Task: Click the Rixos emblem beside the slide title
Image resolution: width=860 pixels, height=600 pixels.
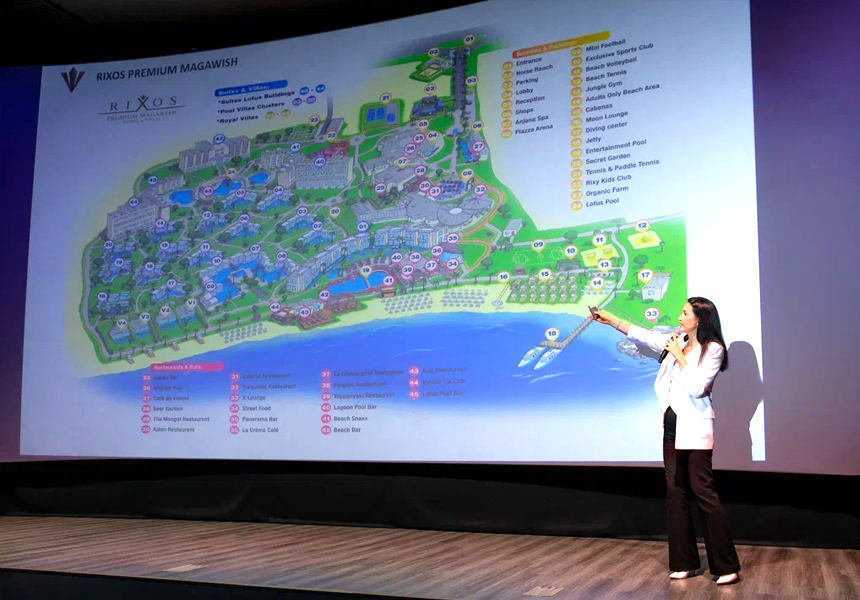Action: (72, 80)
